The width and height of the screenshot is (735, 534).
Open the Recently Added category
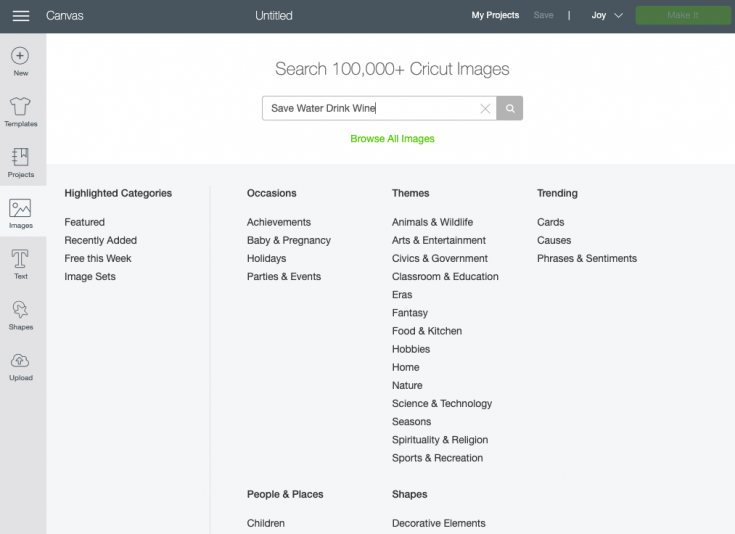[101, 240]
